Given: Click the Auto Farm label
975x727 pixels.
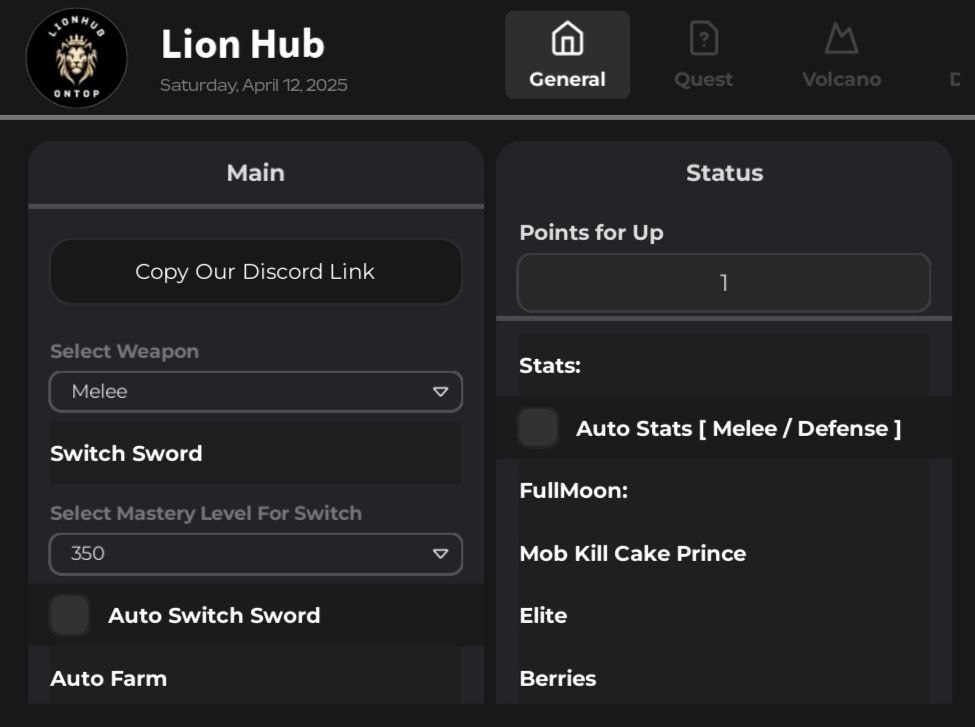Looking at the screenshot, I should (x=109, y=678).
